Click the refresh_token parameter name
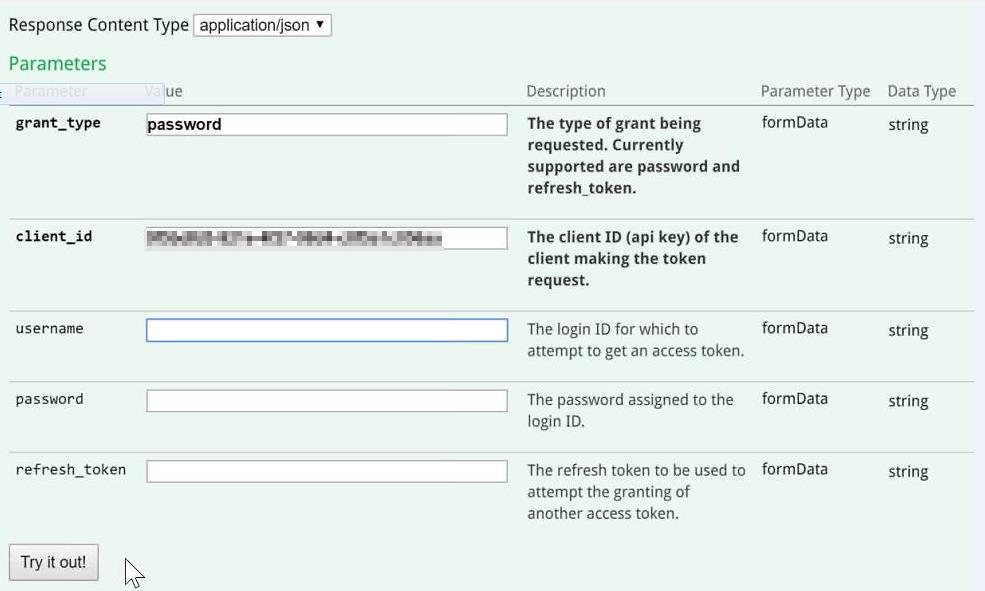The height and width of the screenshot is (591, 985). (71, 470)
